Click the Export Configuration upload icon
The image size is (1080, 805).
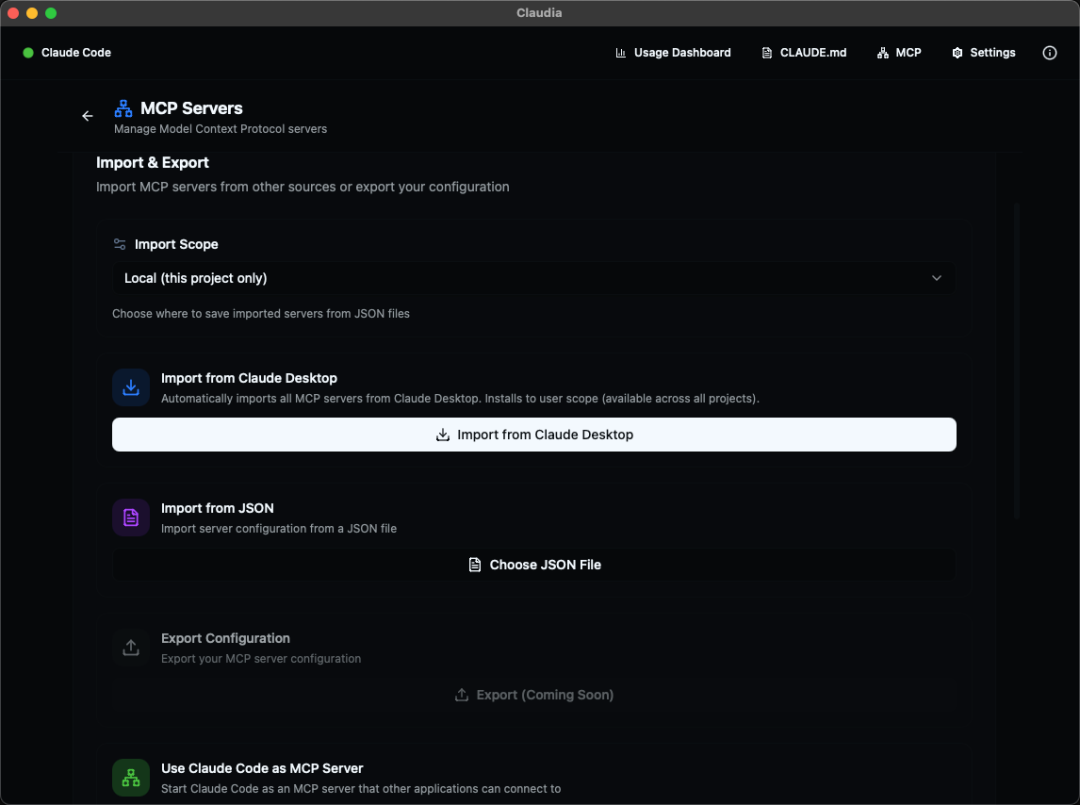pyautogui.click(x=131, y=648)
